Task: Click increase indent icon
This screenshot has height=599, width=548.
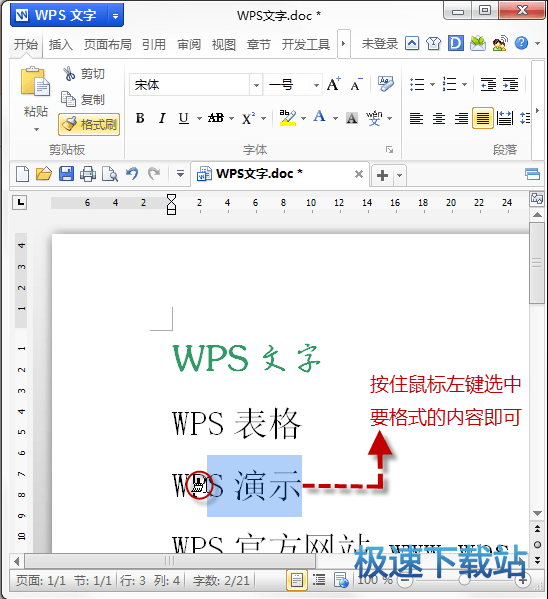Action: pyautogui.click(x=511, y=84)
